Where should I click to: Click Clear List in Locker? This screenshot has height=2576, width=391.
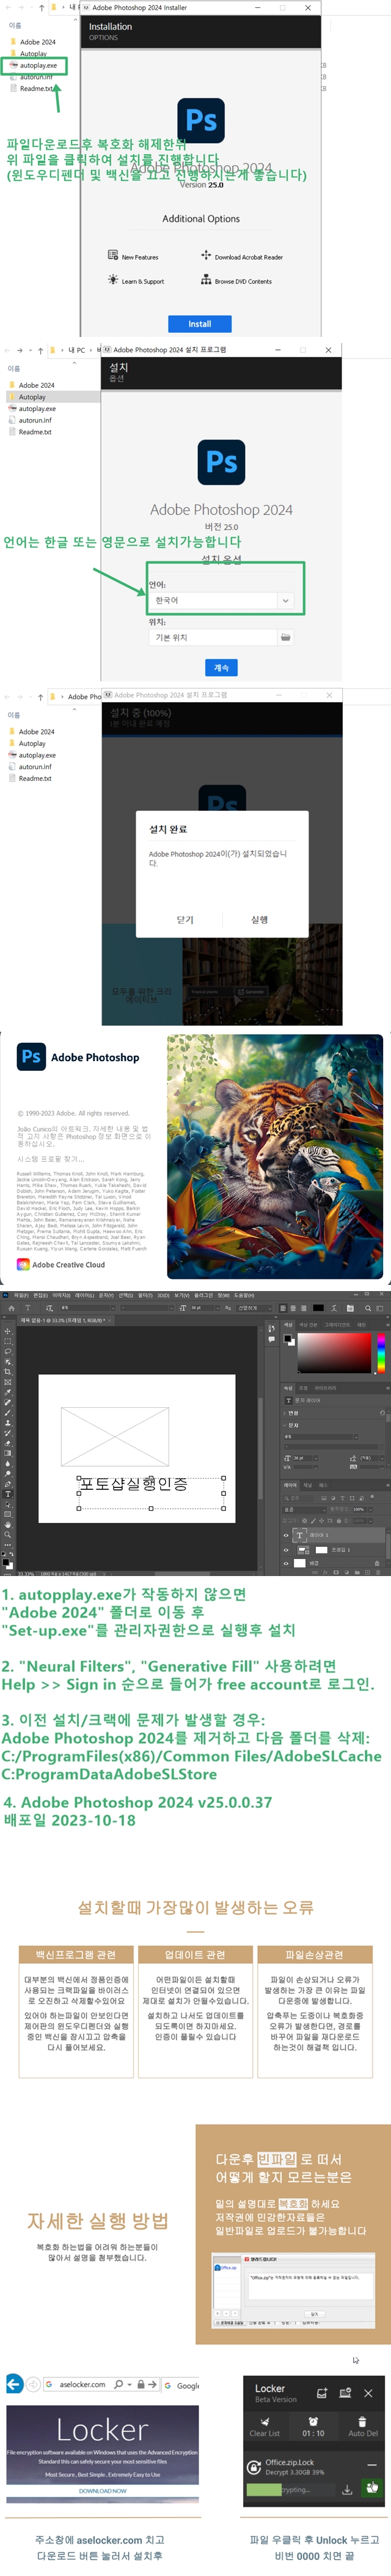tap(265, 2426)
